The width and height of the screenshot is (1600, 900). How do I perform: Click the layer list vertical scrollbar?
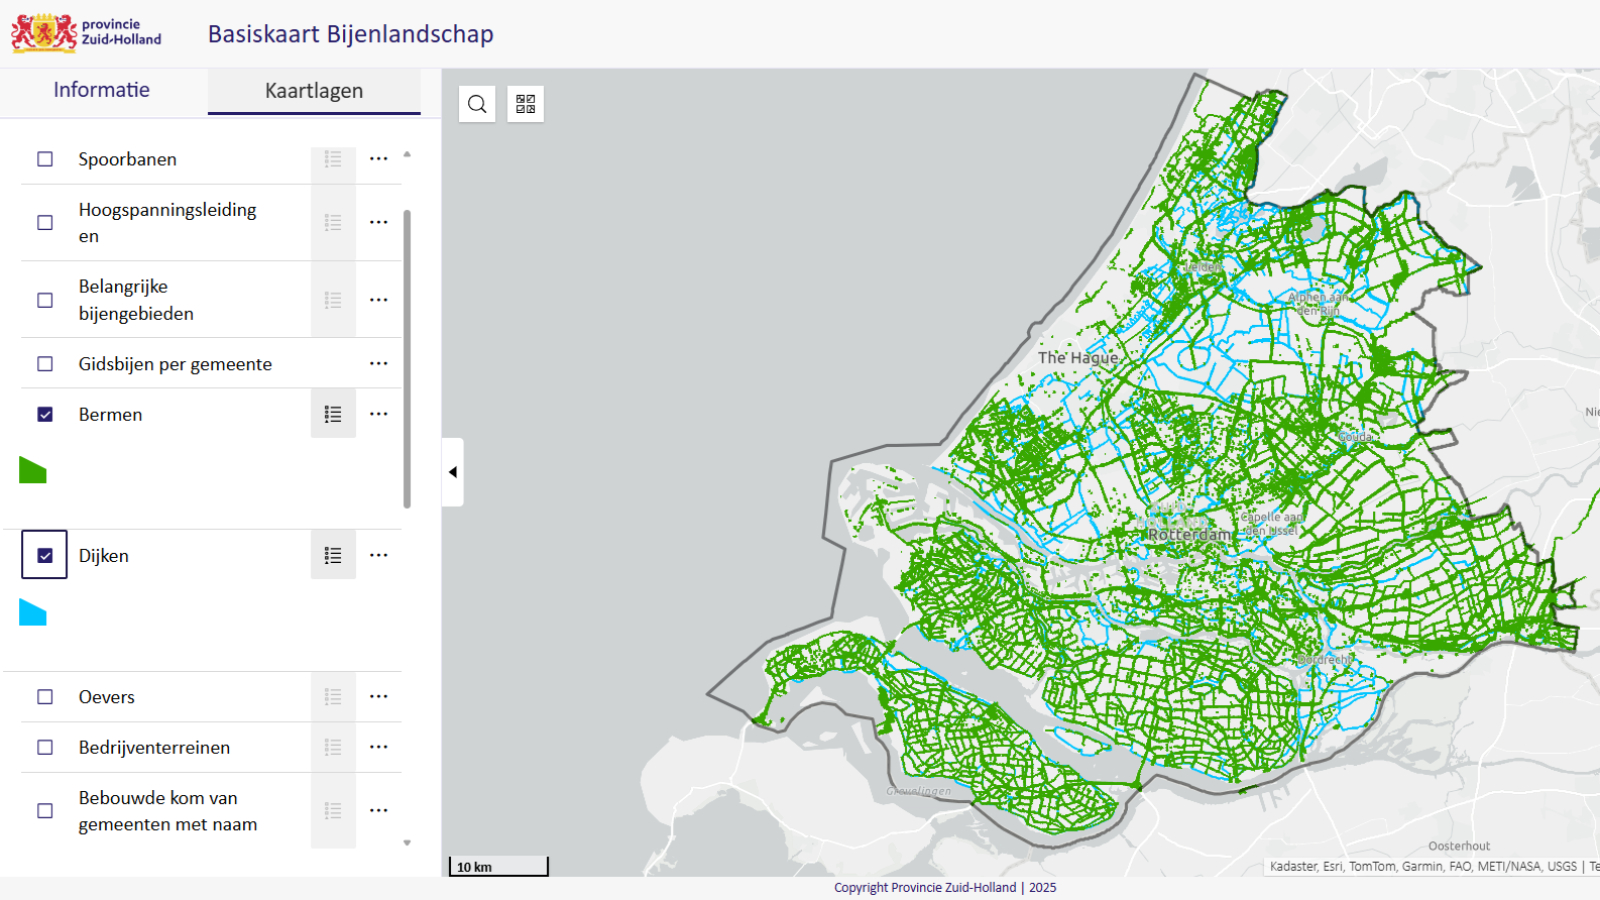pyautogui.click(x=407, y=358)
